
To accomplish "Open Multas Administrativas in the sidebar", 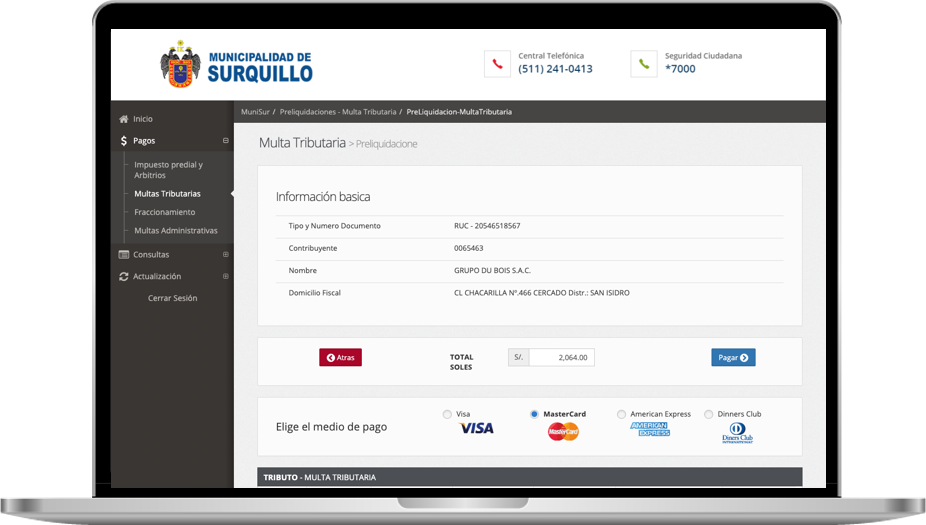I will tap(175, 231).
